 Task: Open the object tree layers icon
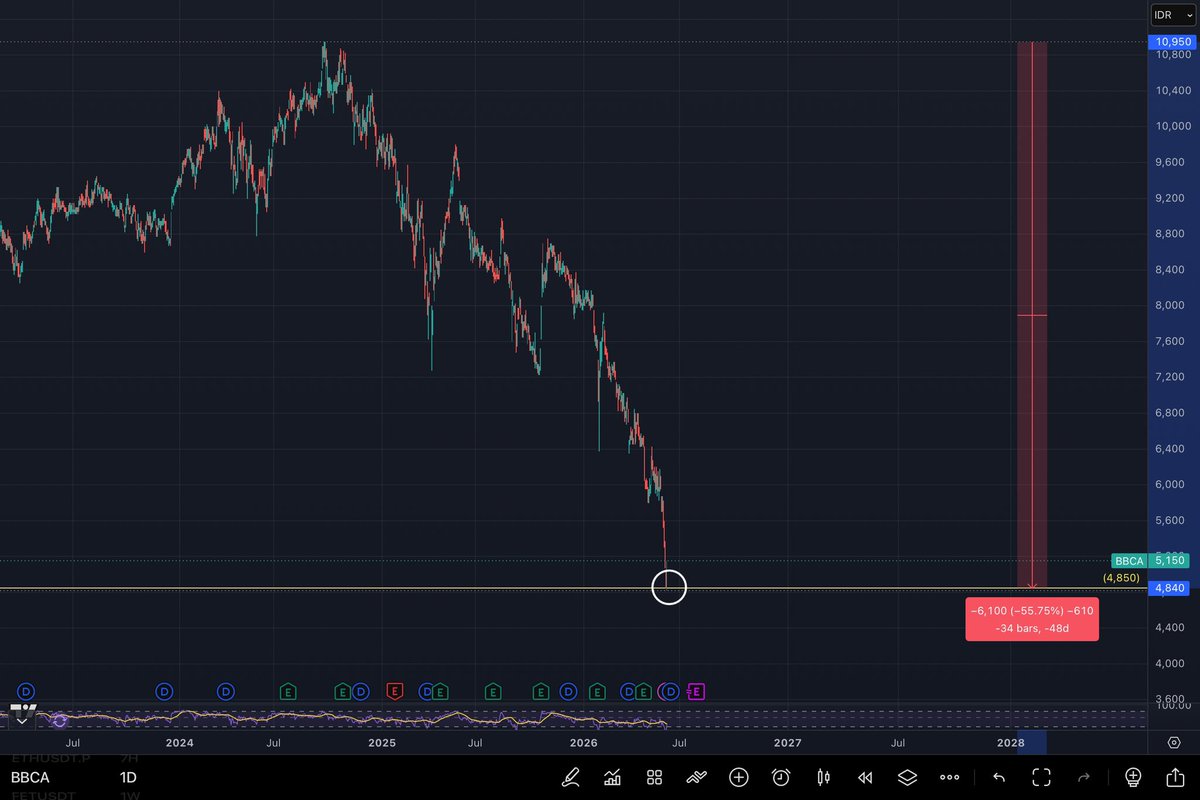907,777
